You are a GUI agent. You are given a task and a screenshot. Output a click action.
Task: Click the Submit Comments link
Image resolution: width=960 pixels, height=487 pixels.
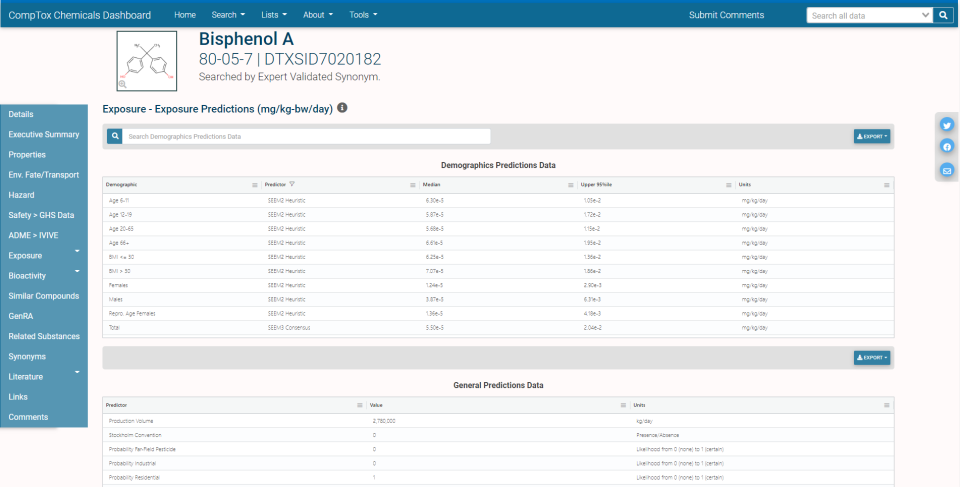point(726,15)
